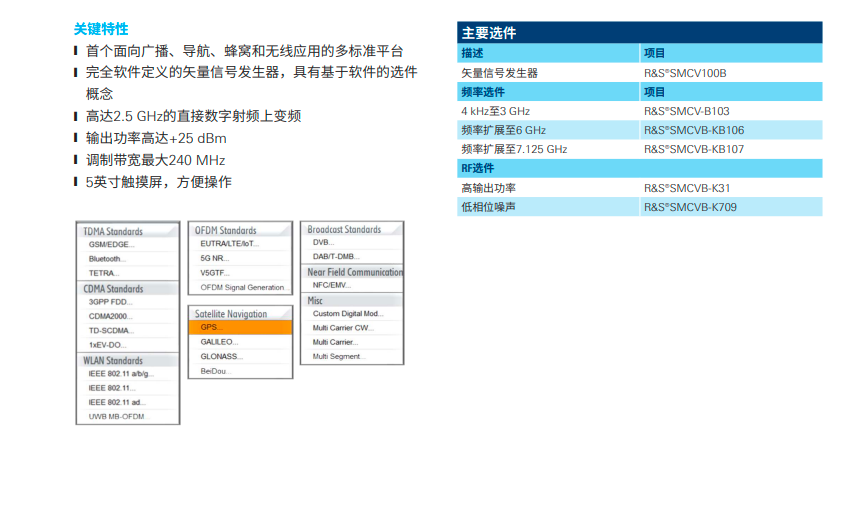Click the Multi Carrier CW entry
The image size is (860, 506).
(x=342, y=327)
